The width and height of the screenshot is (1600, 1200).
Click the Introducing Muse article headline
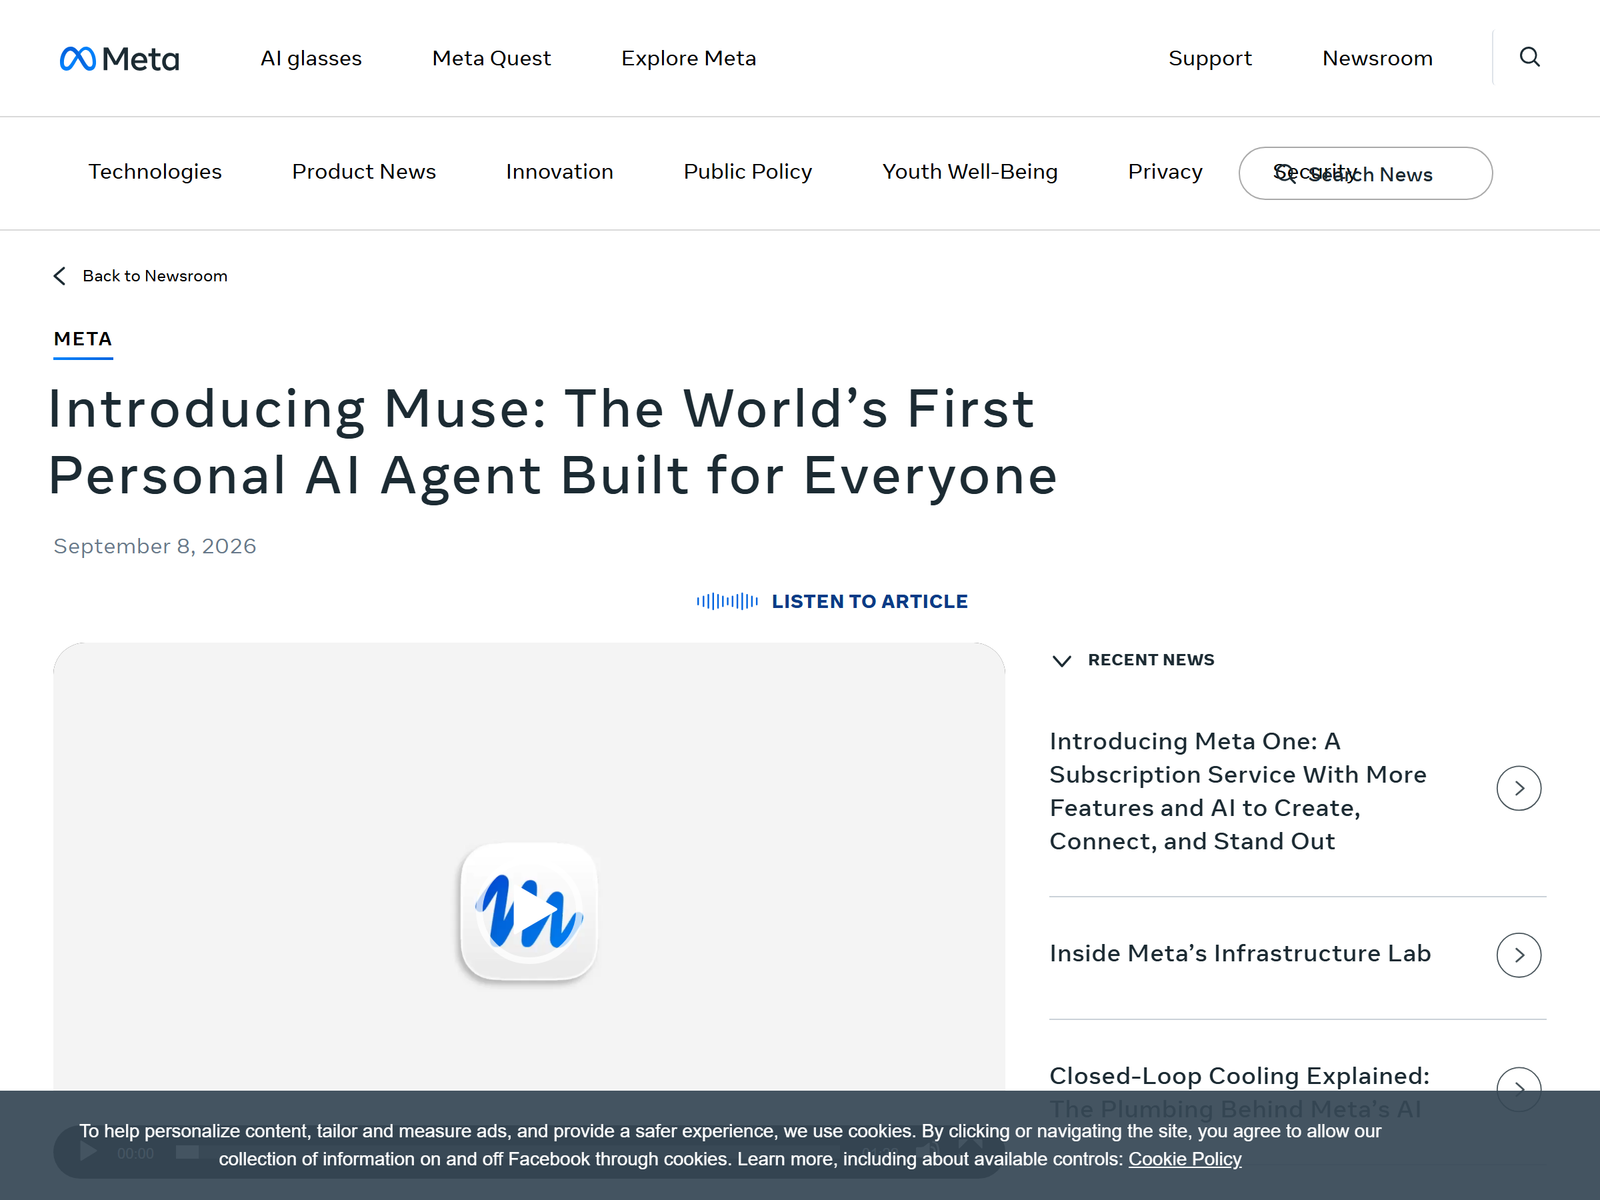(552, 442)
